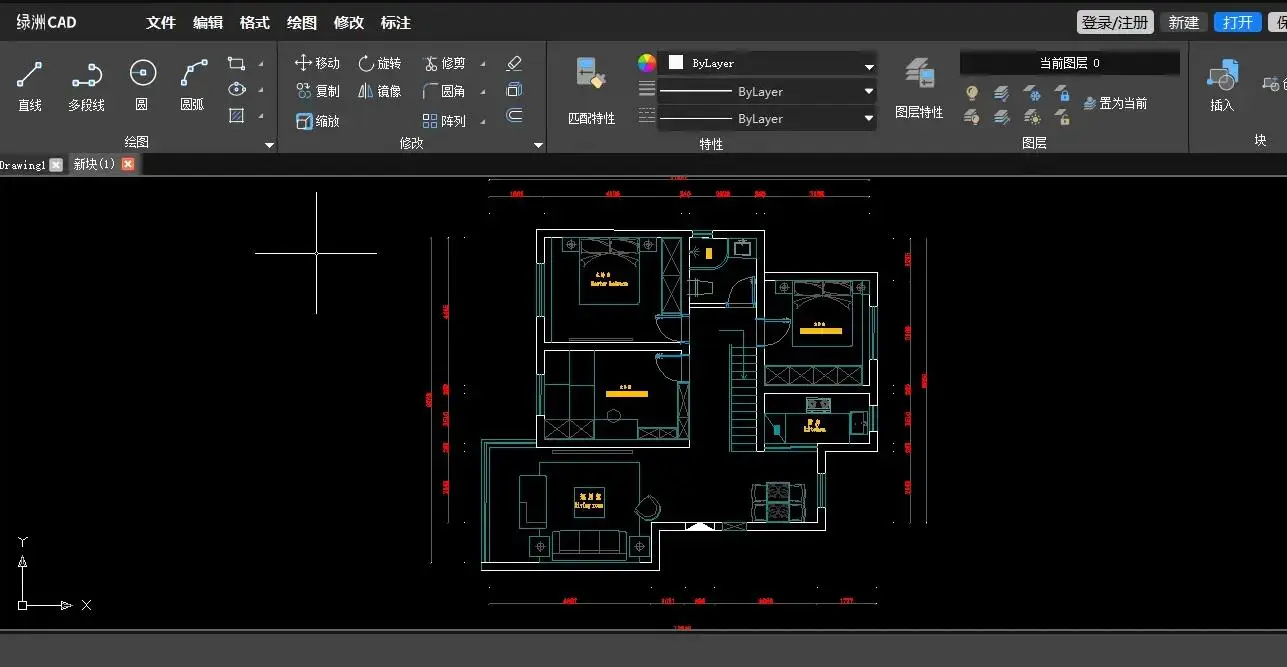Pick the 圆弧 (Arc) tool
The height and width of the screenshot is (667, 1287).
pos(192,84)
